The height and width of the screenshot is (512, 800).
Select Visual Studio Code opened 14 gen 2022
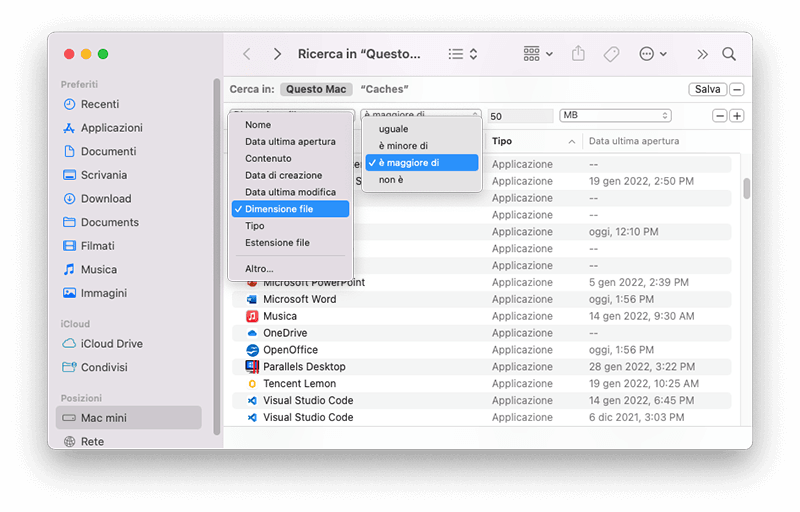coord(481,400)
